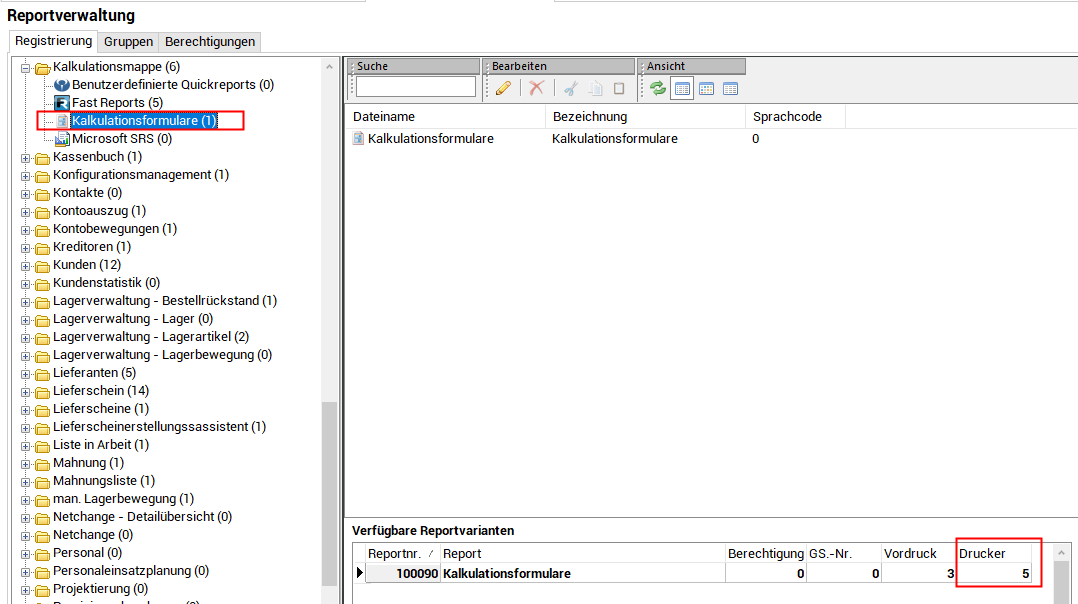Select the colored grid view icon in Ansicht
The width and height of the screenshot is (1078, 604).
pos(706,88)
